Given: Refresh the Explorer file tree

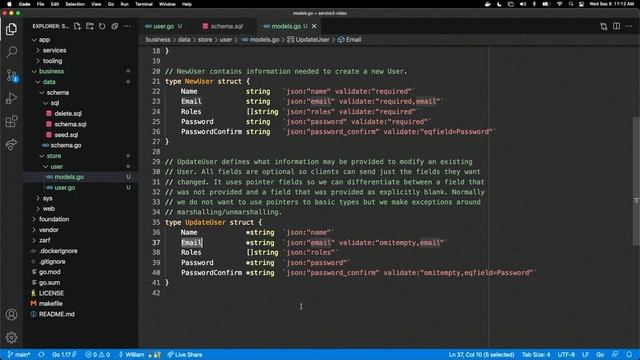Looking at the screenshot, I should pos(102,26).
